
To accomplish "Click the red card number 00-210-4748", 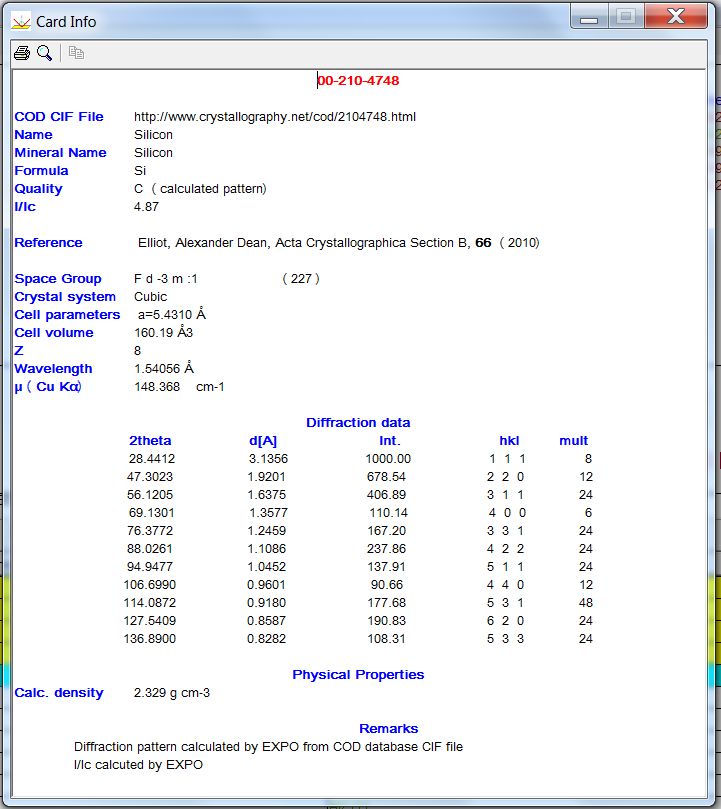I will click(x=358, y=81).
